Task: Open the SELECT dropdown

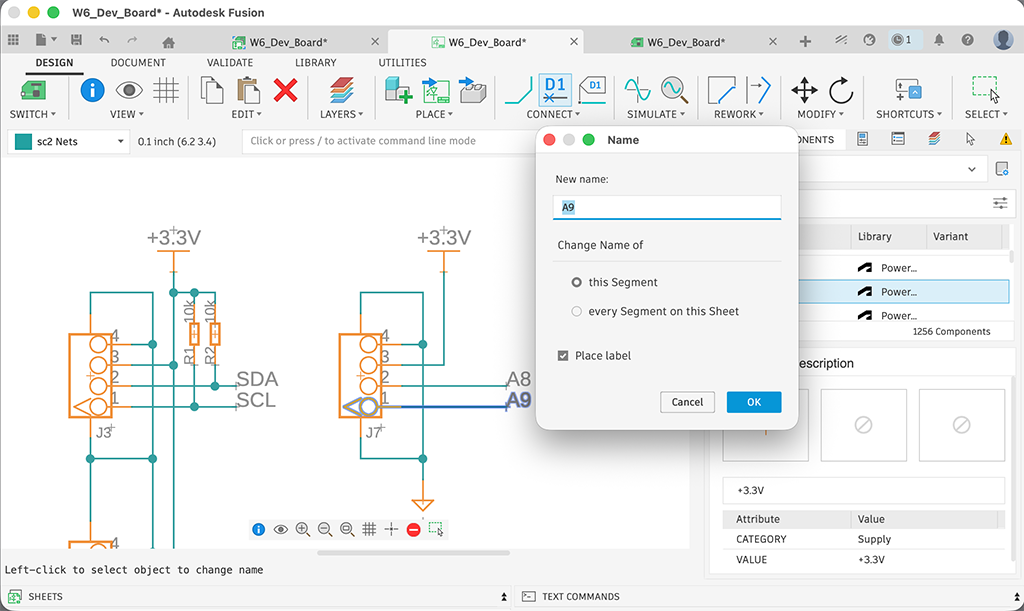Action: [x=986, y=114]
